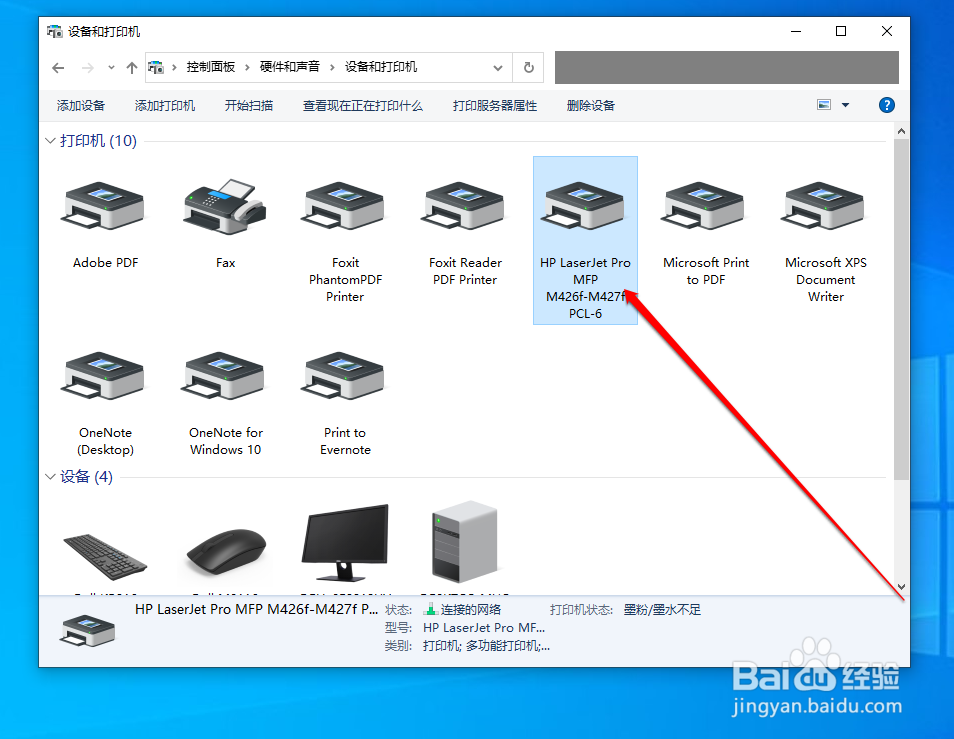Click the 型号 value HP LaserJet Pro MF...
This screenshot has height=739, width=954.
click(484, 628)
